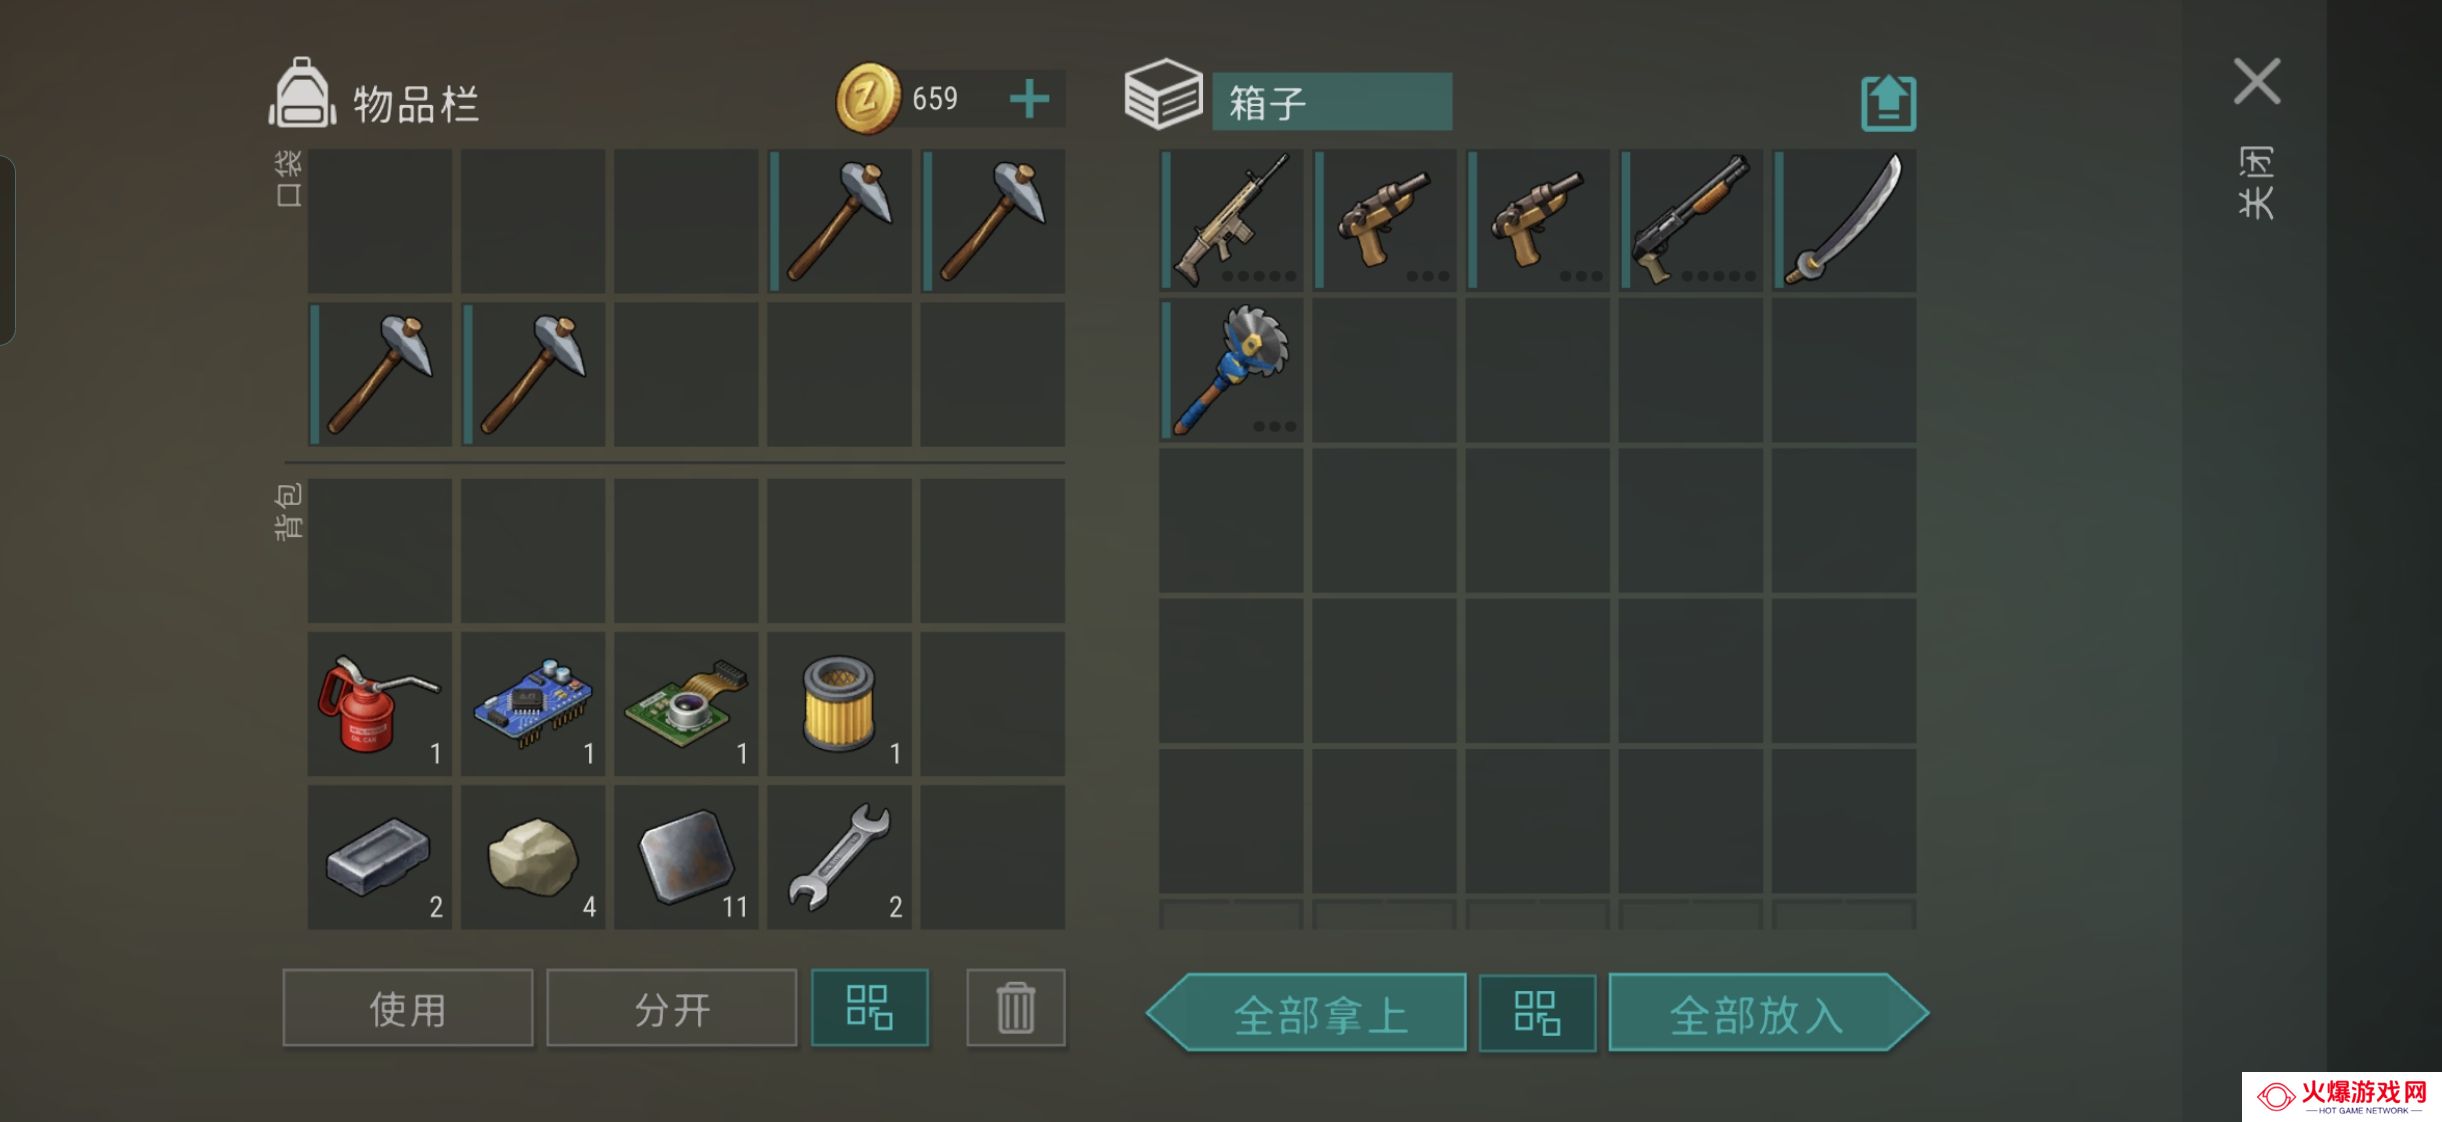The width and height of the screenshot is (2442, 1122).
Task: Sort inventory with the grid button
Action: coord(869,1007)
